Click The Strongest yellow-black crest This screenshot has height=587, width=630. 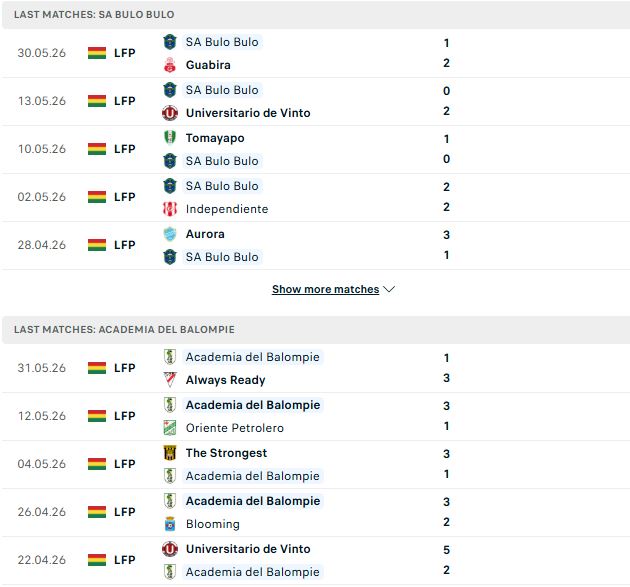point(170,453)
